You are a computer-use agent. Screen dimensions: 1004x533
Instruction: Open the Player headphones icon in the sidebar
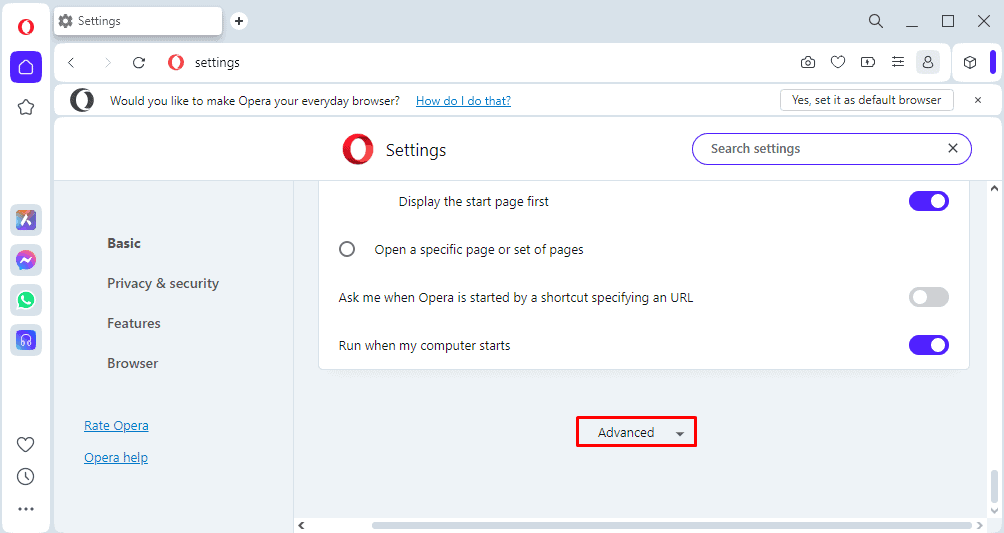click(x=26, y=340)
